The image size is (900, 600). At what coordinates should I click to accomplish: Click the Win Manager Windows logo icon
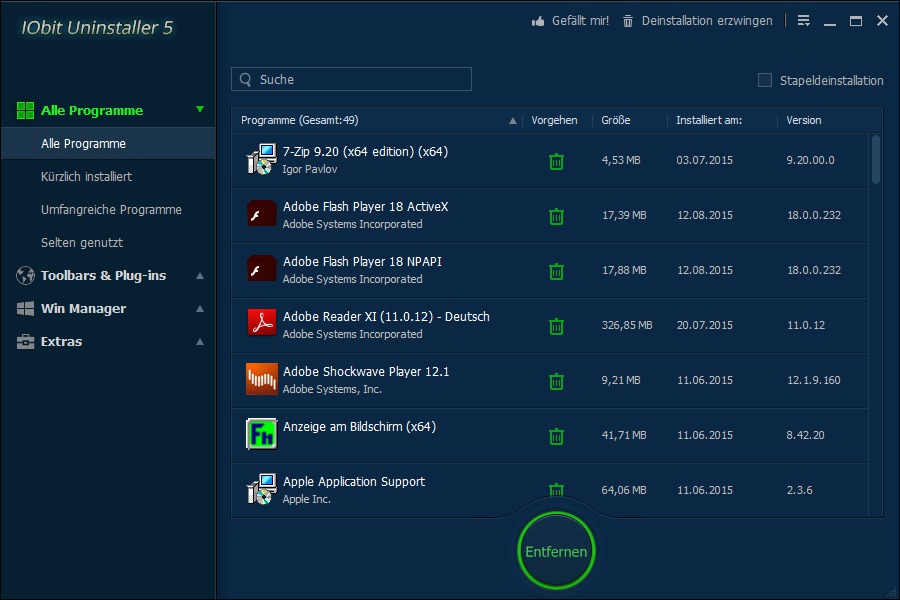[x=25, y=308]
